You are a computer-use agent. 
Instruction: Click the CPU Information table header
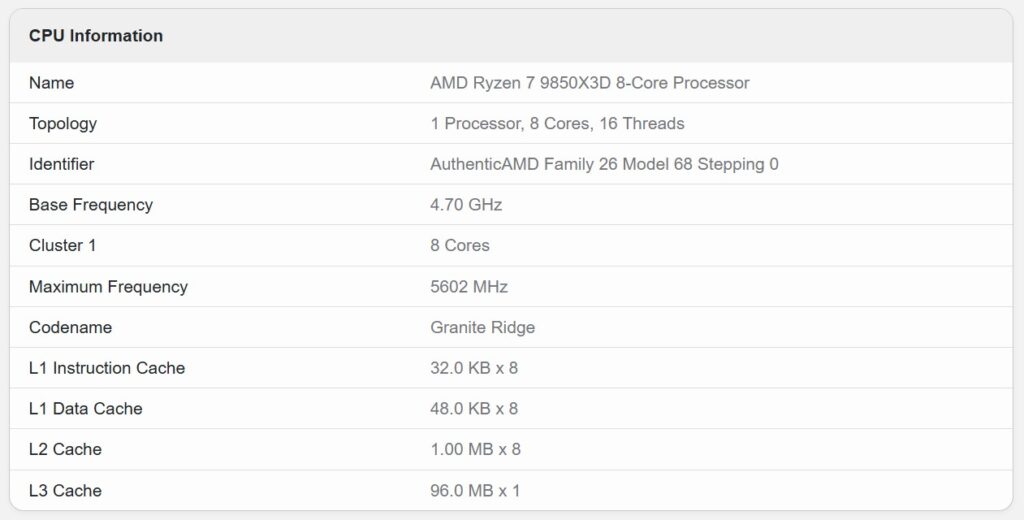(96, 36)
